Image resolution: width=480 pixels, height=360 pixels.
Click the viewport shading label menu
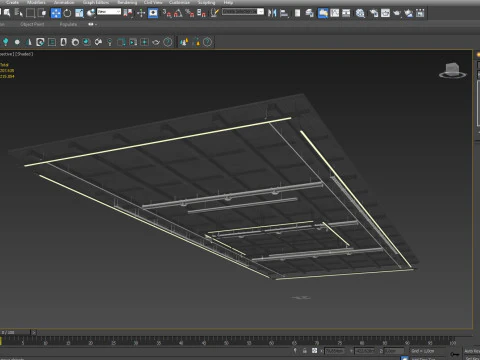coord(24,54)
